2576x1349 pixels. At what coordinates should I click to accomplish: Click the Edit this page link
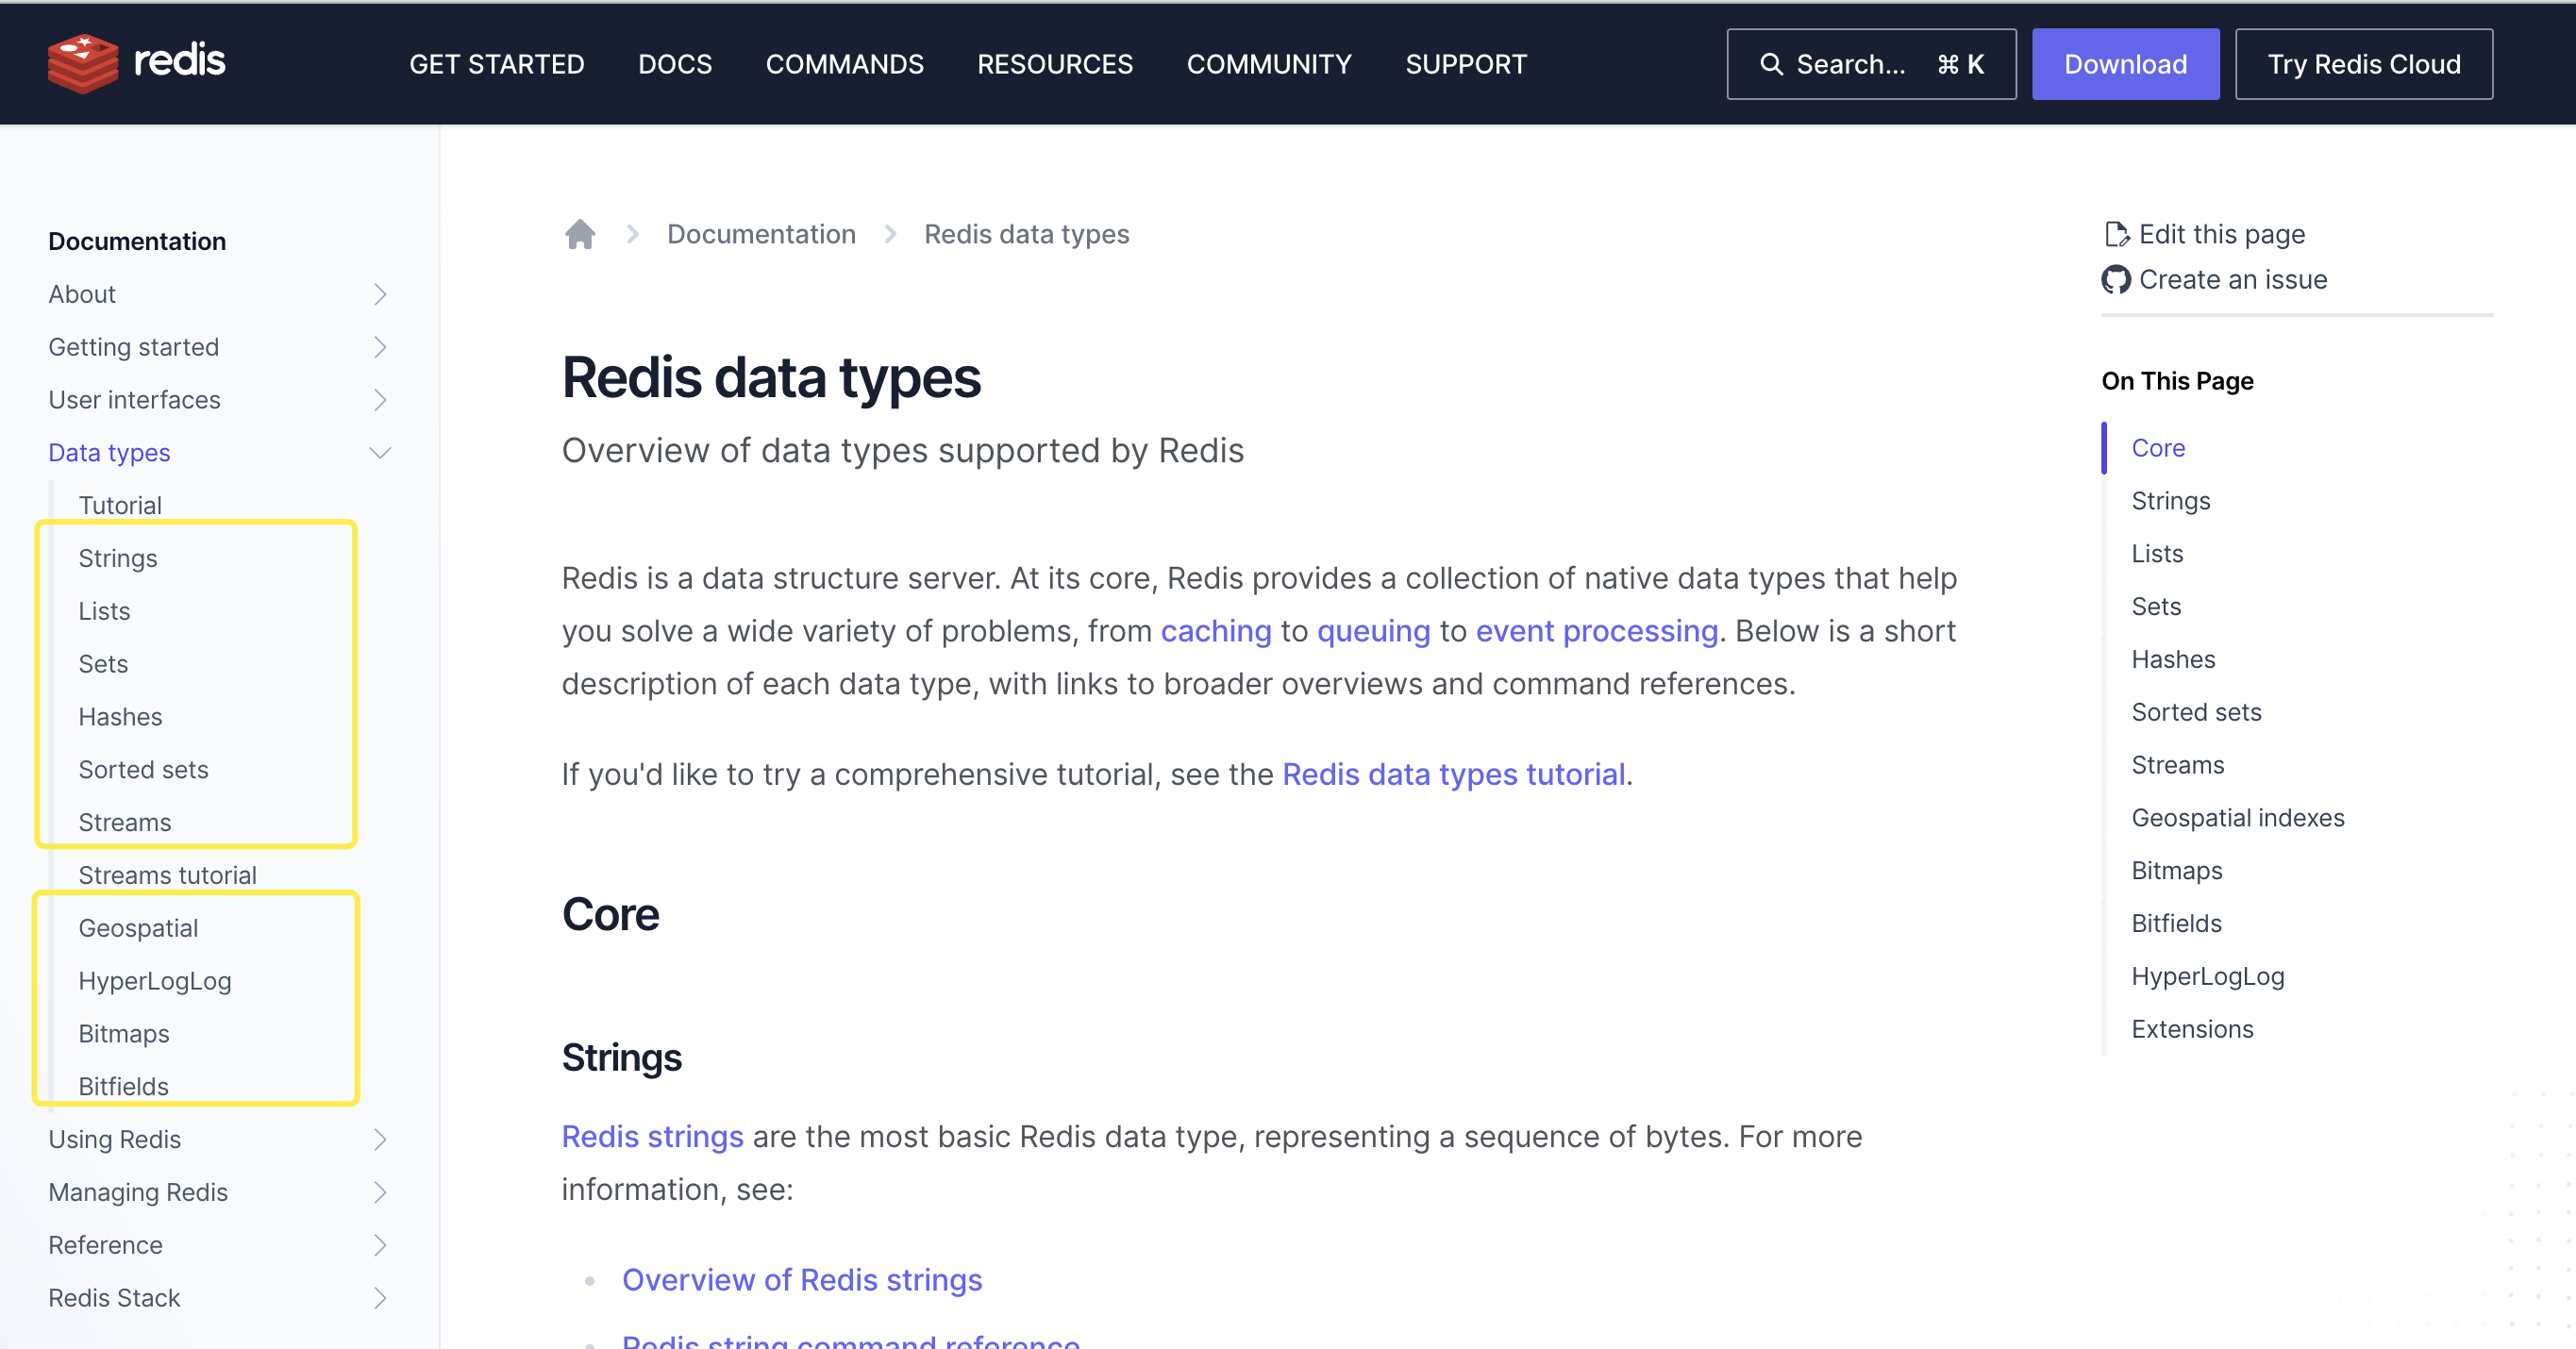[2221, 234]
